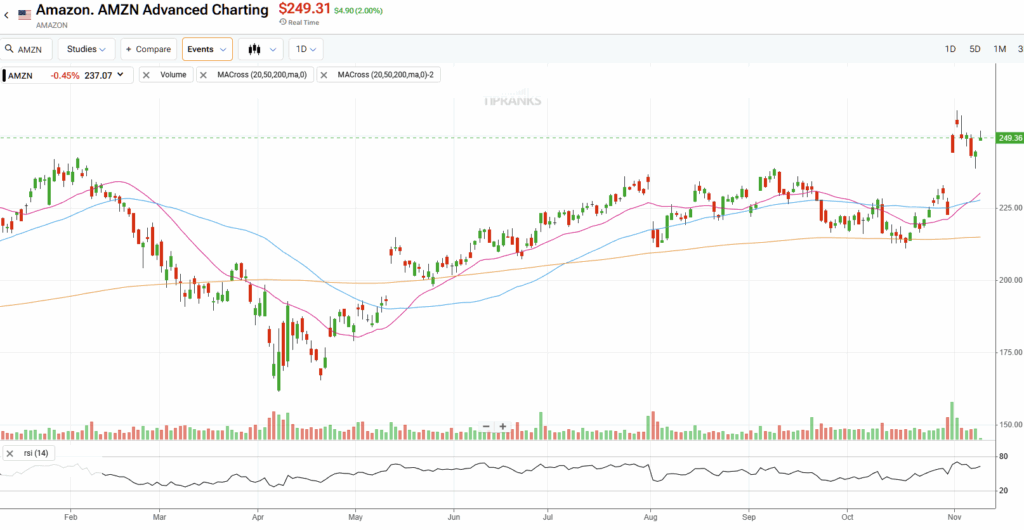Zoom out the chart with minus button
Image resolution: width=1024 pixels, height=530 pixels.
click(x=486, y=426)
